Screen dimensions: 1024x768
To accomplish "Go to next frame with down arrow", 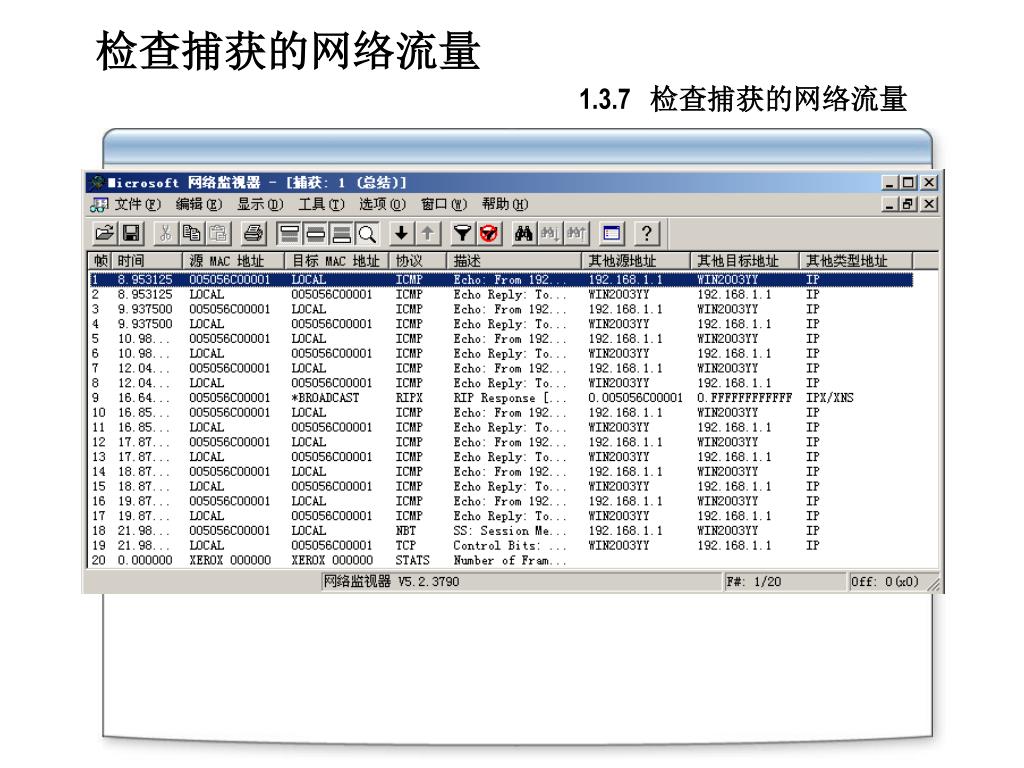I will [x=402, y=233].
